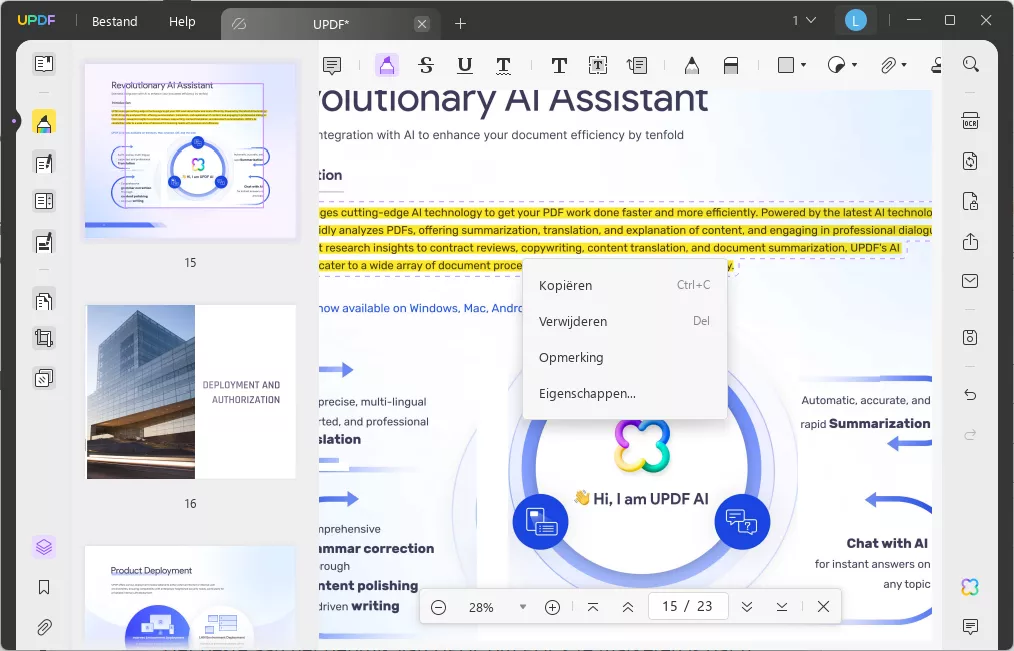Choose Opmerking from the context menu
Image resolution: width=1014 pixels, height=651 pixels.
click(x=625, y=358)
